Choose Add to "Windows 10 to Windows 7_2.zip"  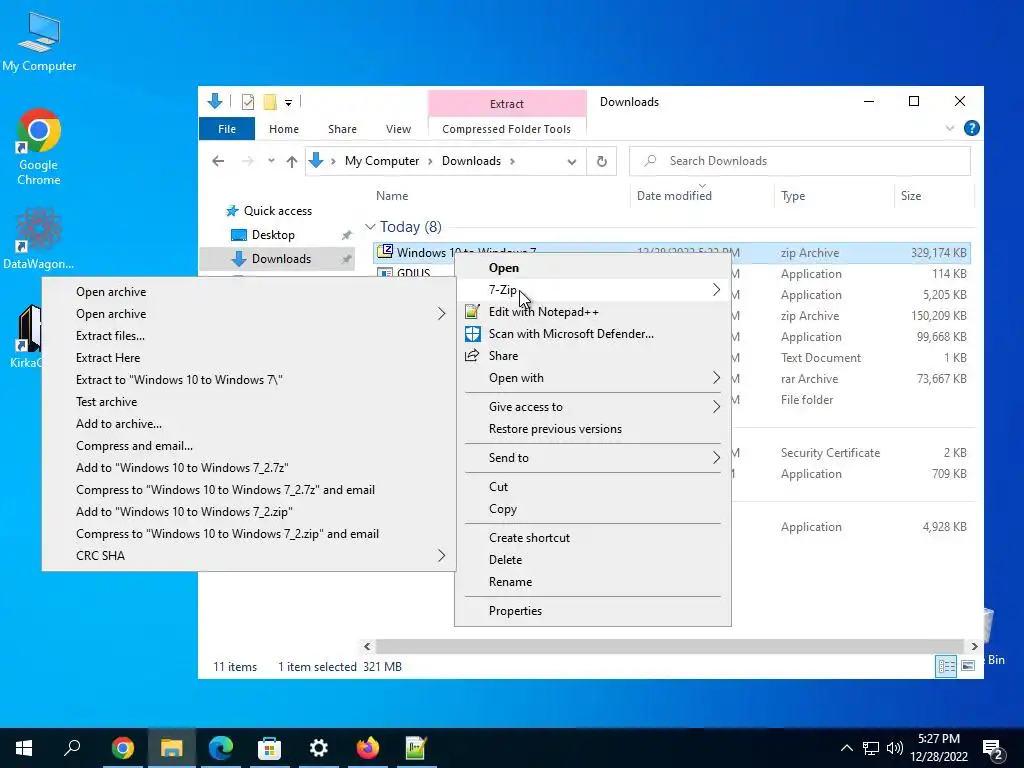pyautogui.click(x=249, y=512)
